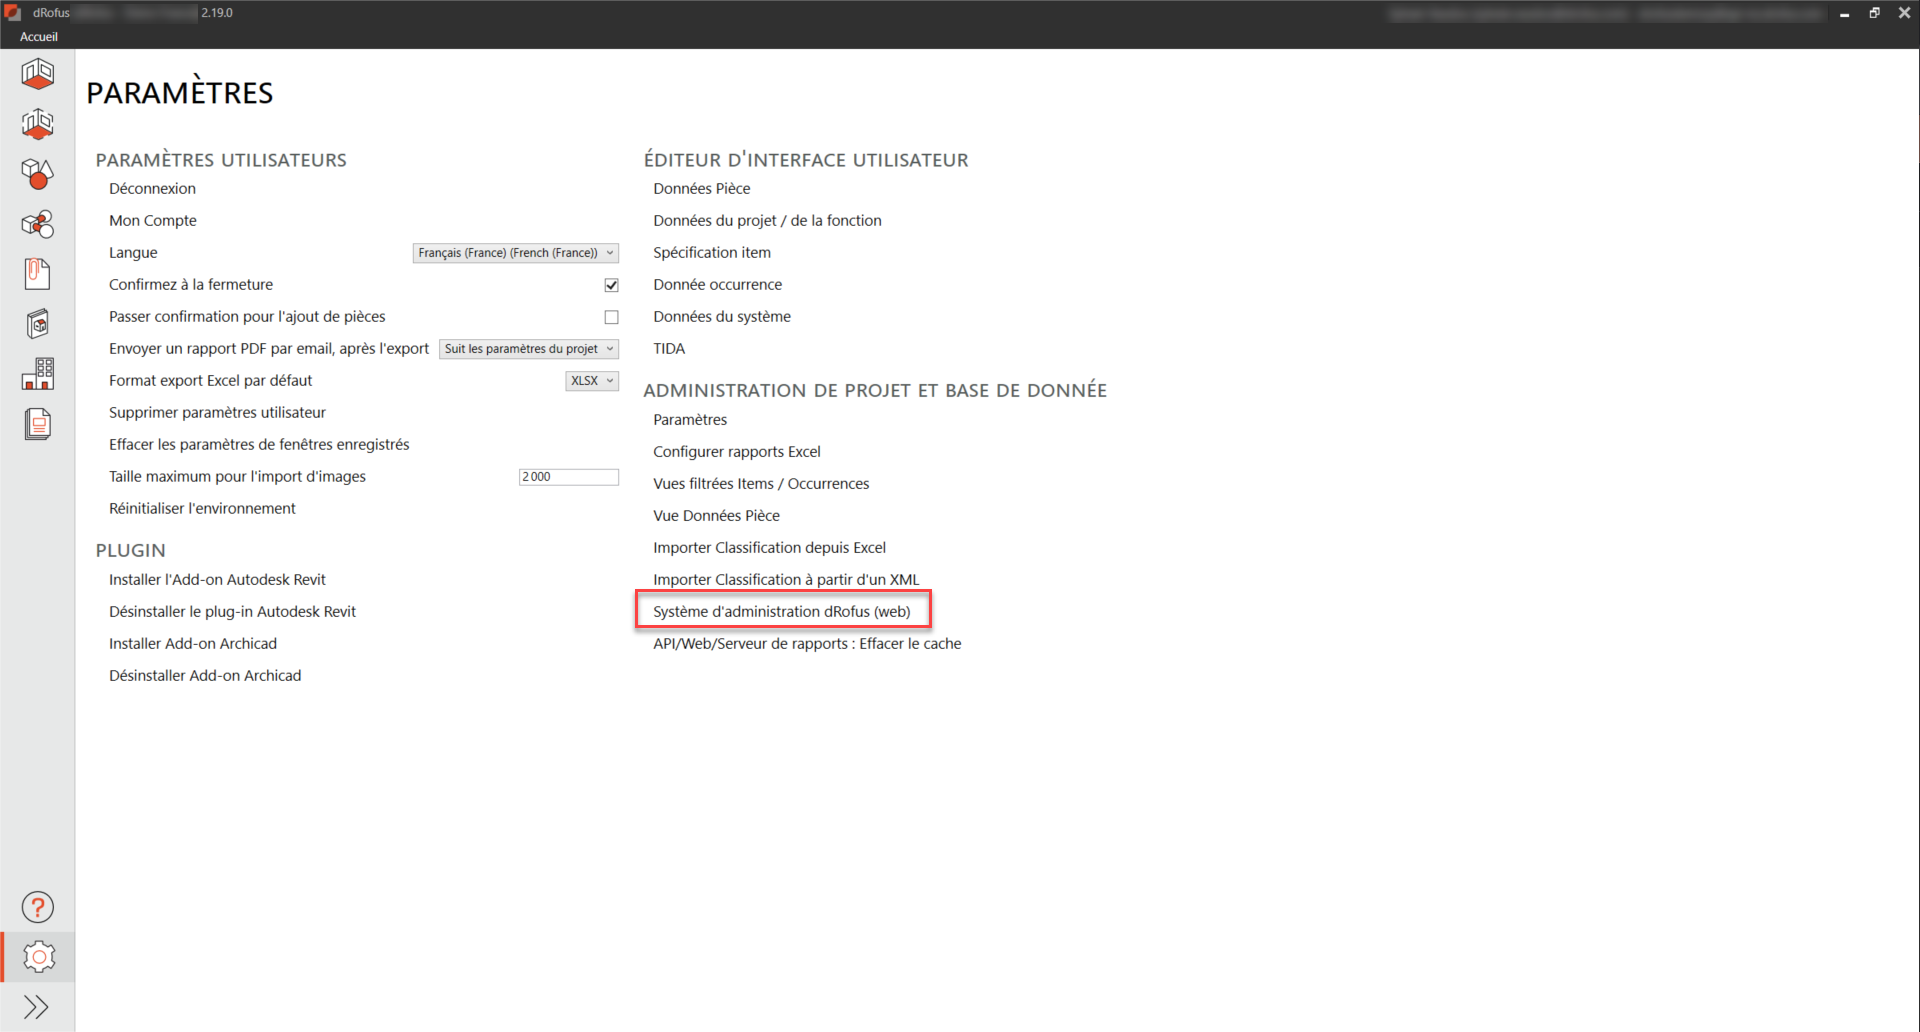1920x1032 pixels.
Task: Expand the sidebar with double chevron
Action: coord(37,1007)
